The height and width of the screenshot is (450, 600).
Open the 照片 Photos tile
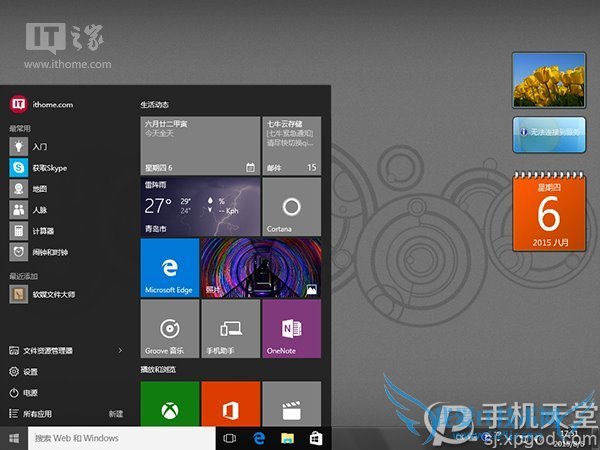[x=261, y=267]
